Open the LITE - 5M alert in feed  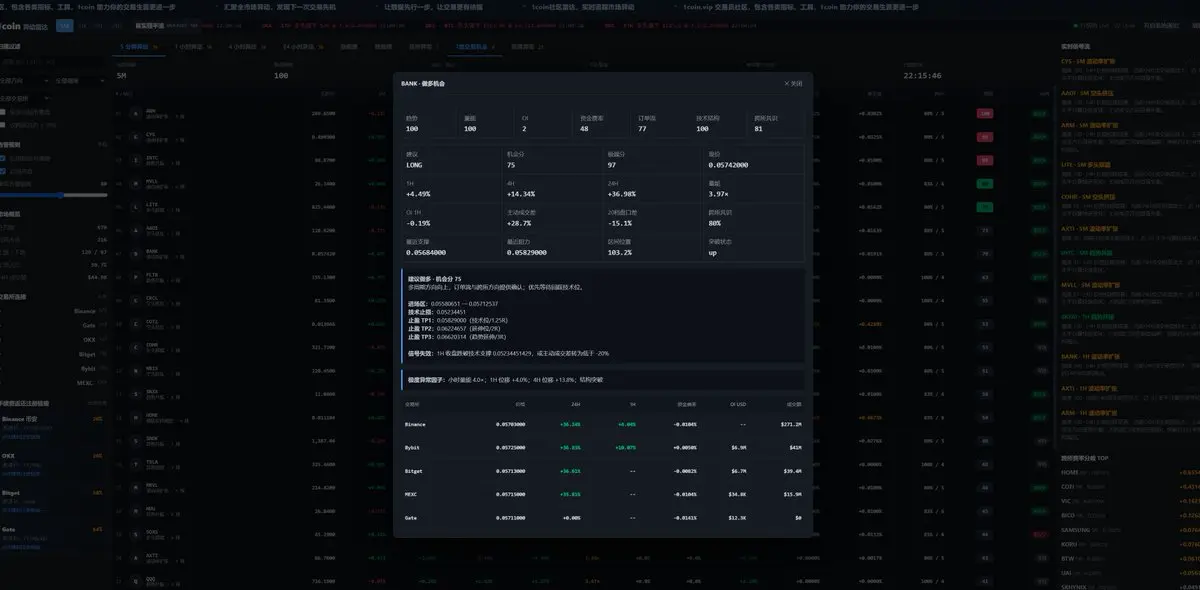click(1086, 163)
